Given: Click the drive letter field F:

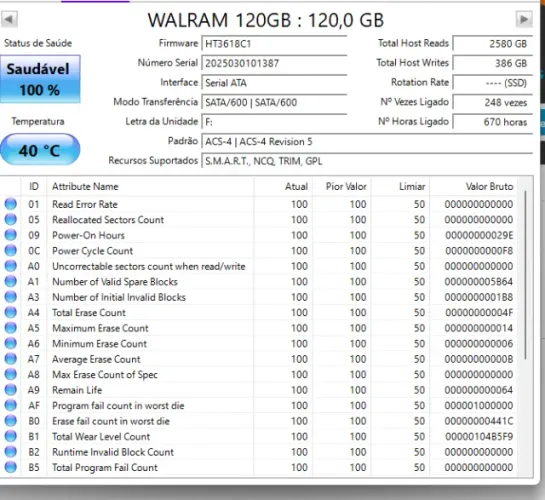Looking at the screenshot, I should 274,122.
